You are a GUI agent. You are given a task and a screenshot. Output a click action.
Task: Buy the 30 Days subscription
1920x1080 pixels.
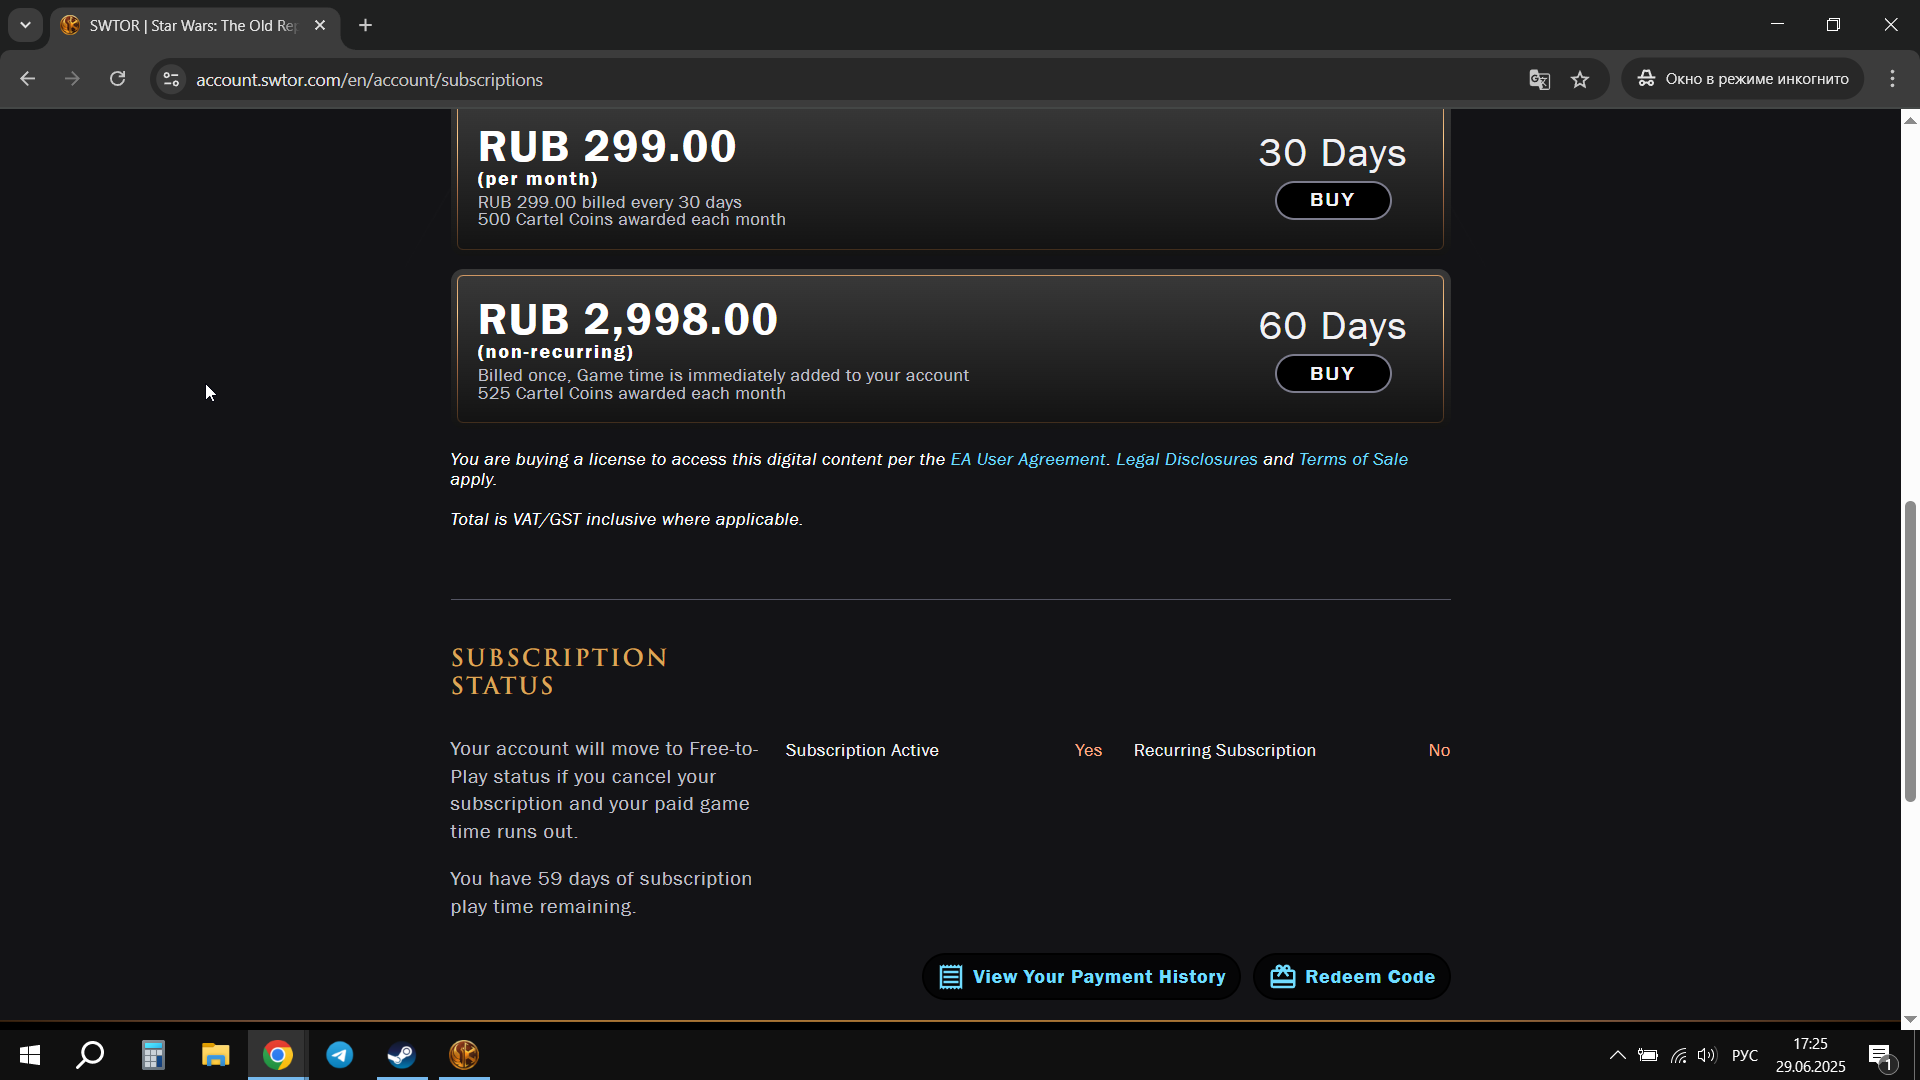(1332, 200)
